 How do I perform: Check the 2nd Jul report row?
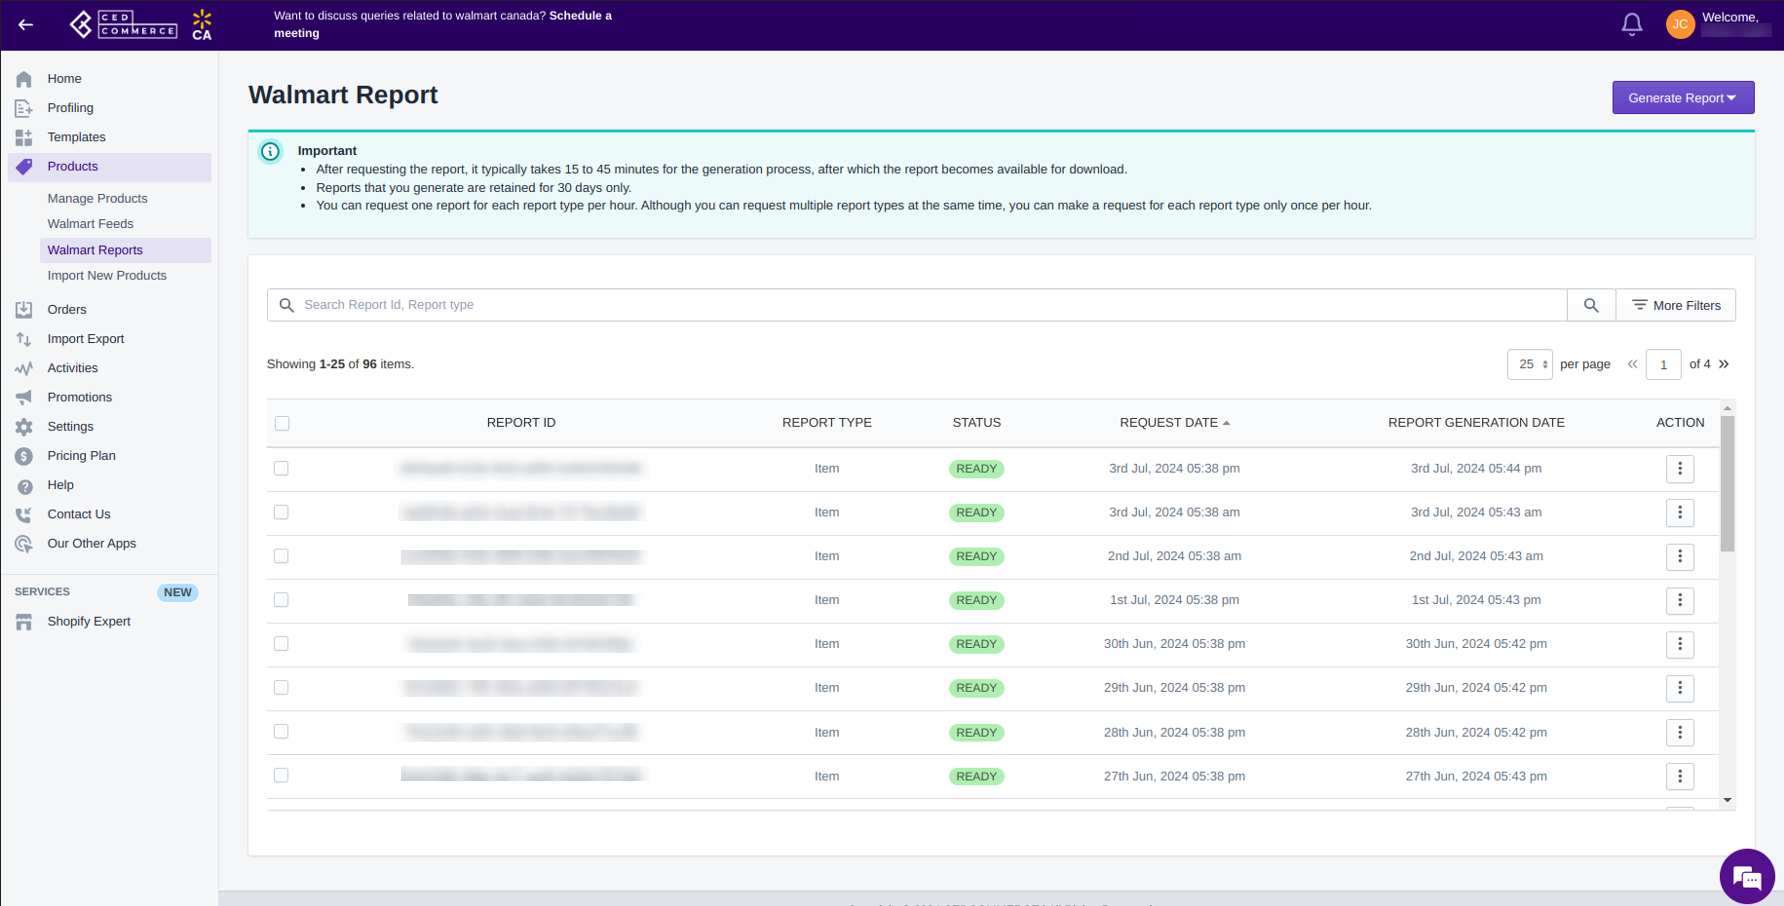(281, 556)
